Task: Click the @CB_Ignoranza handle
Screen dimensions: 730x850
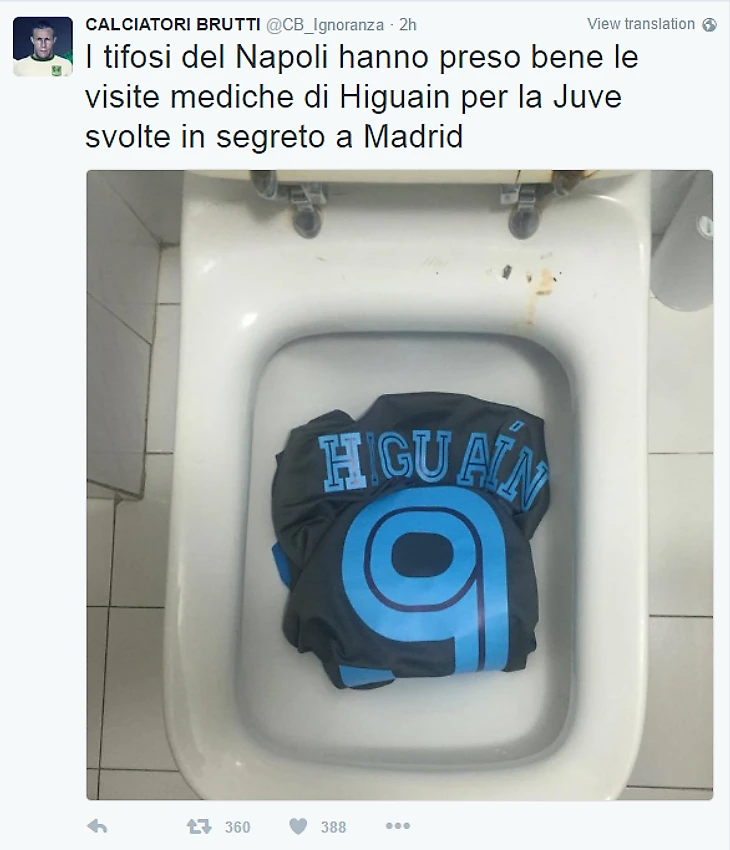Action: click(325, 25)
